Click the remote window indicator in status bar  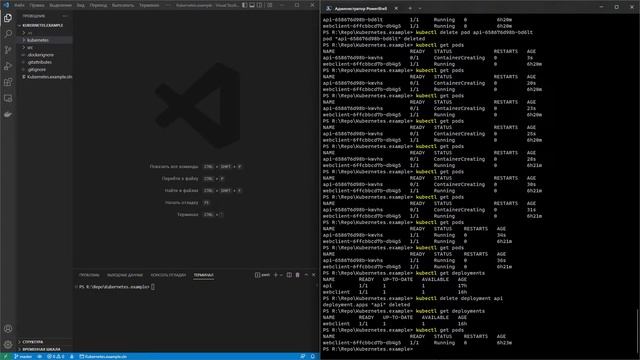5,356
